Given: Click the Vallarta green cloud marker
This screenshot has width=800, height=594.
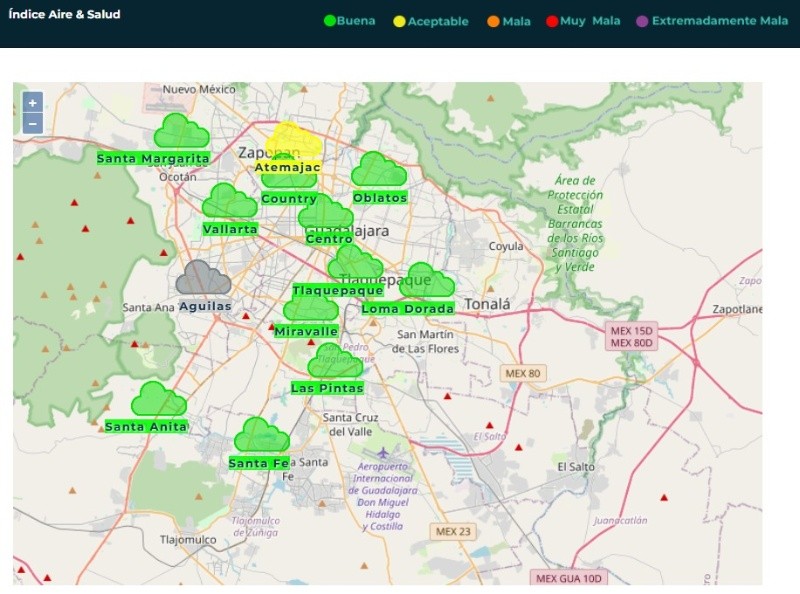Looking at the screenshot, I should 230,202.
